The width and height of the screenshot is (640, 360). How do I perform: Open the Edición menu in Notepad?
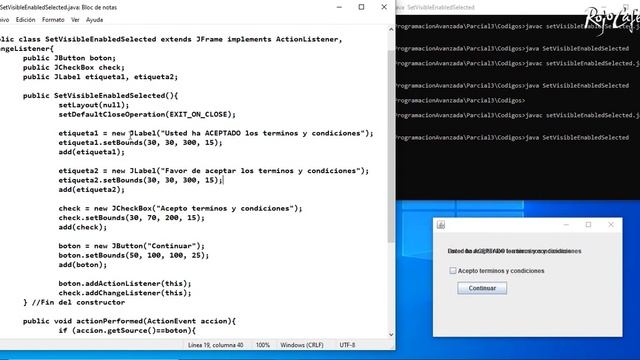[x=25, y=20]
